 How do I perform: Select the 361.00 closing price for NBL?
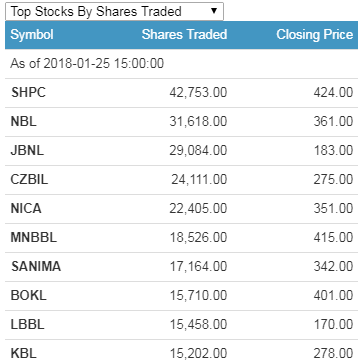point(333,121)
